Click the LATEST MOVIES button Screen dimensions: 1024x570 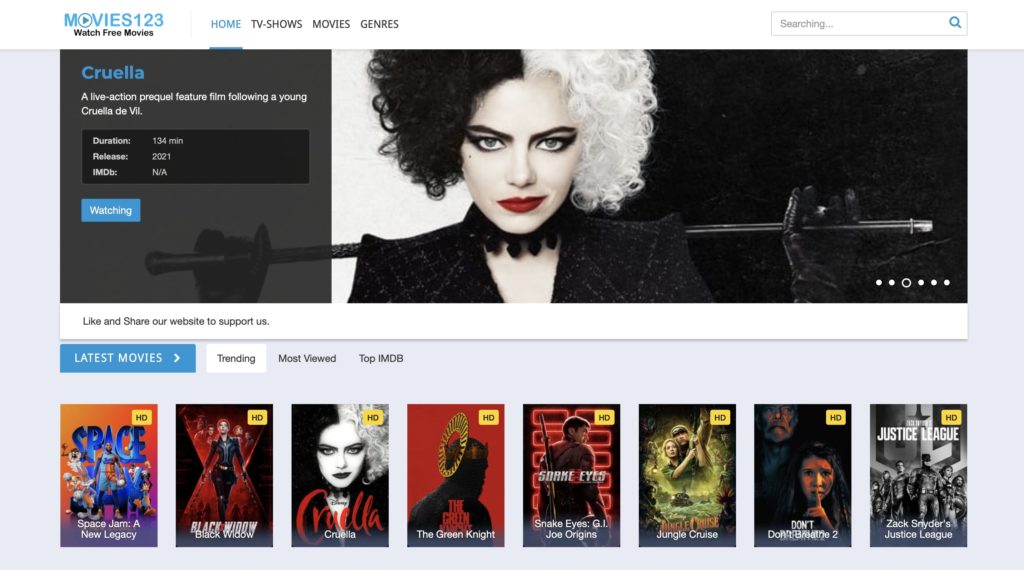pyautogui.click(x=127, y=358)
